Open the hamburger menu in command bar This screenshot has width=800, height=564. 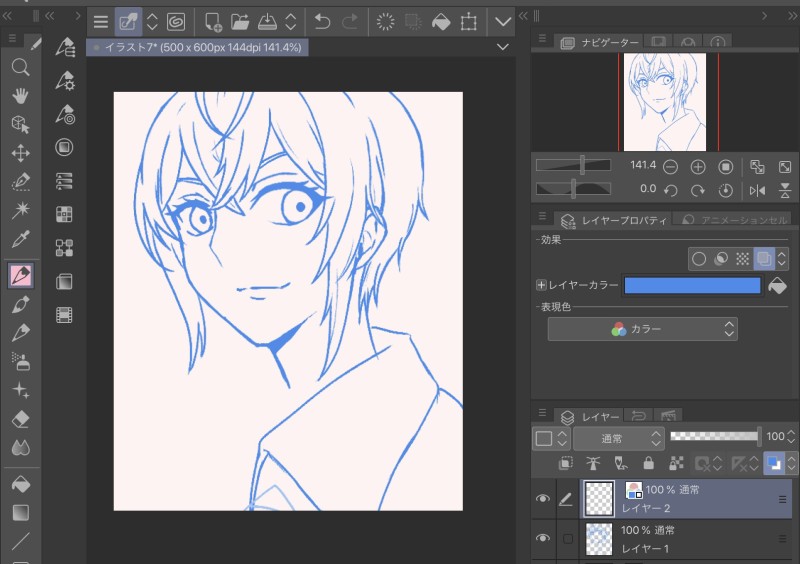click(101, 22)
